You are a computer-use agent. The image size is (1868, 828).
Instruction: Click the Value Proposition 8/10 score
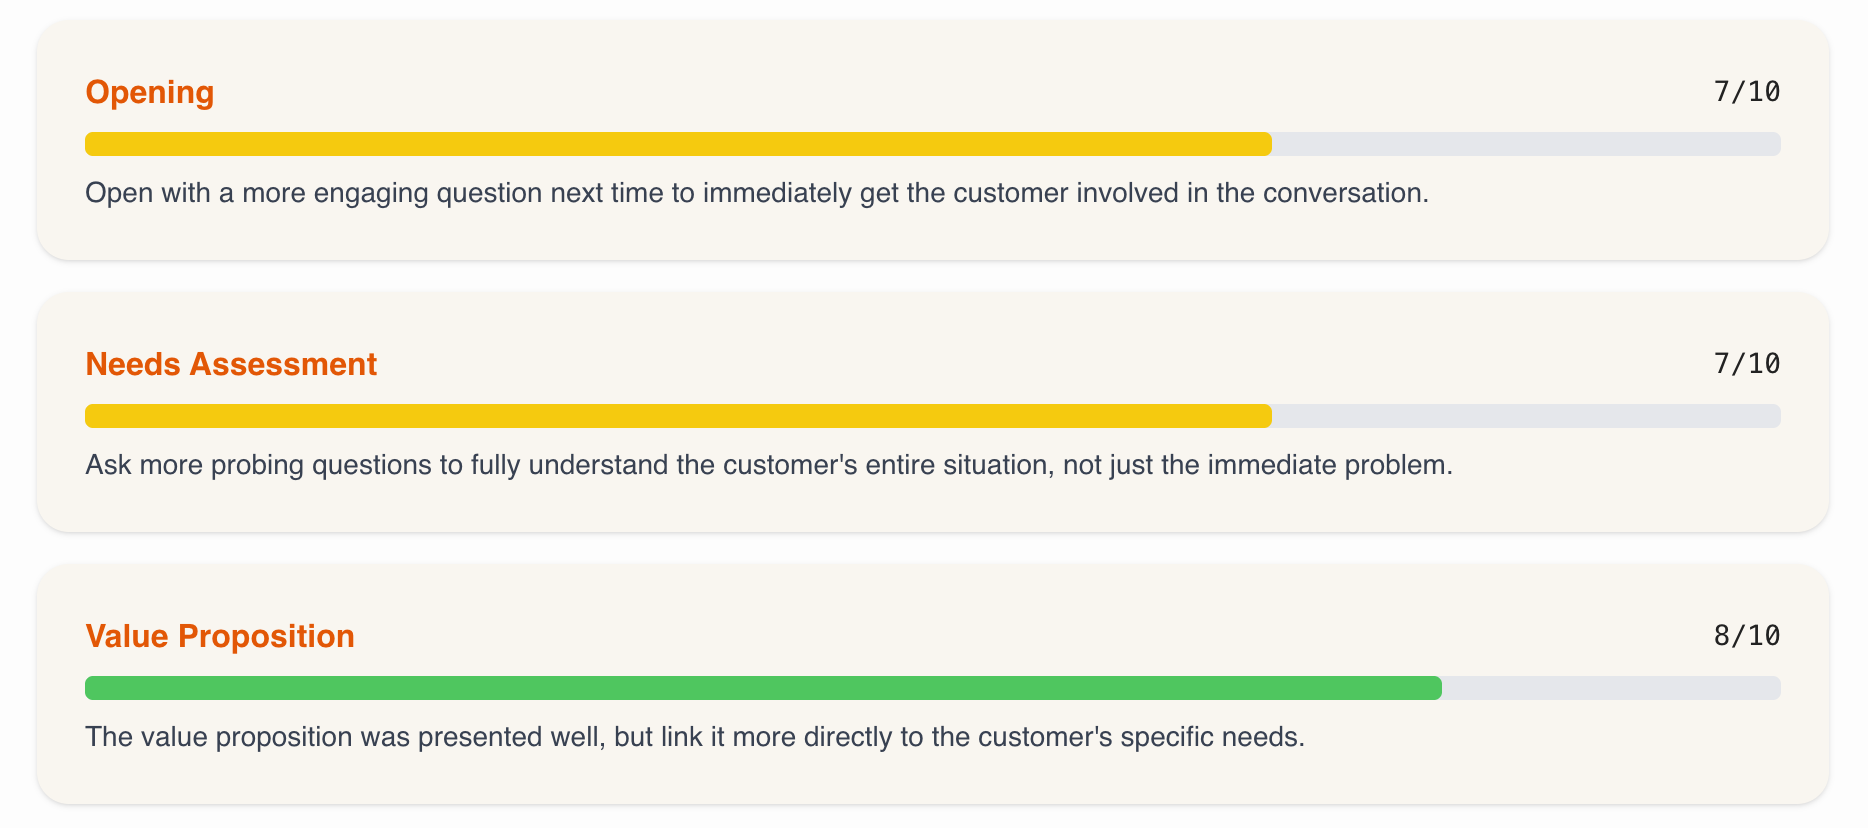pyautogui.click(x=1746, y=636)
